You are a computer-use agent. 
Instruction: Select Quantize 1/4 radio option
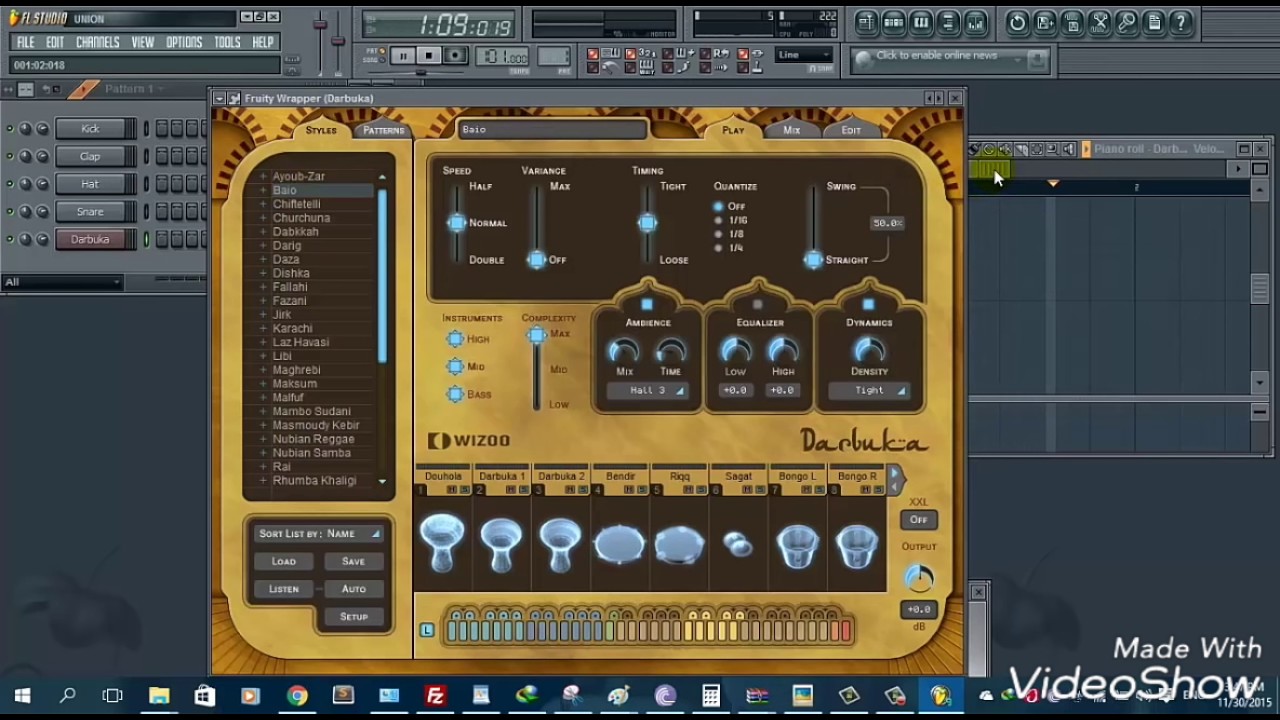(x=719, y=247)
